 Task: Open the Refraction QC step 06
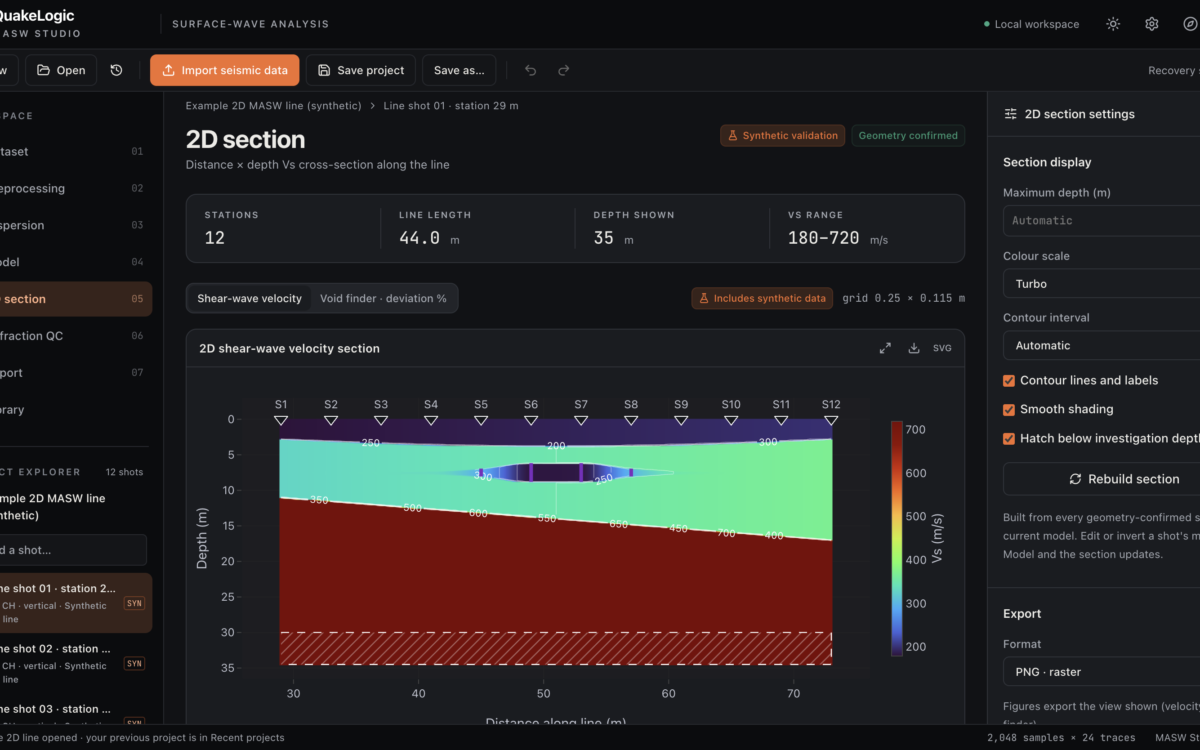pyautogui.click(x=76, y=336)
